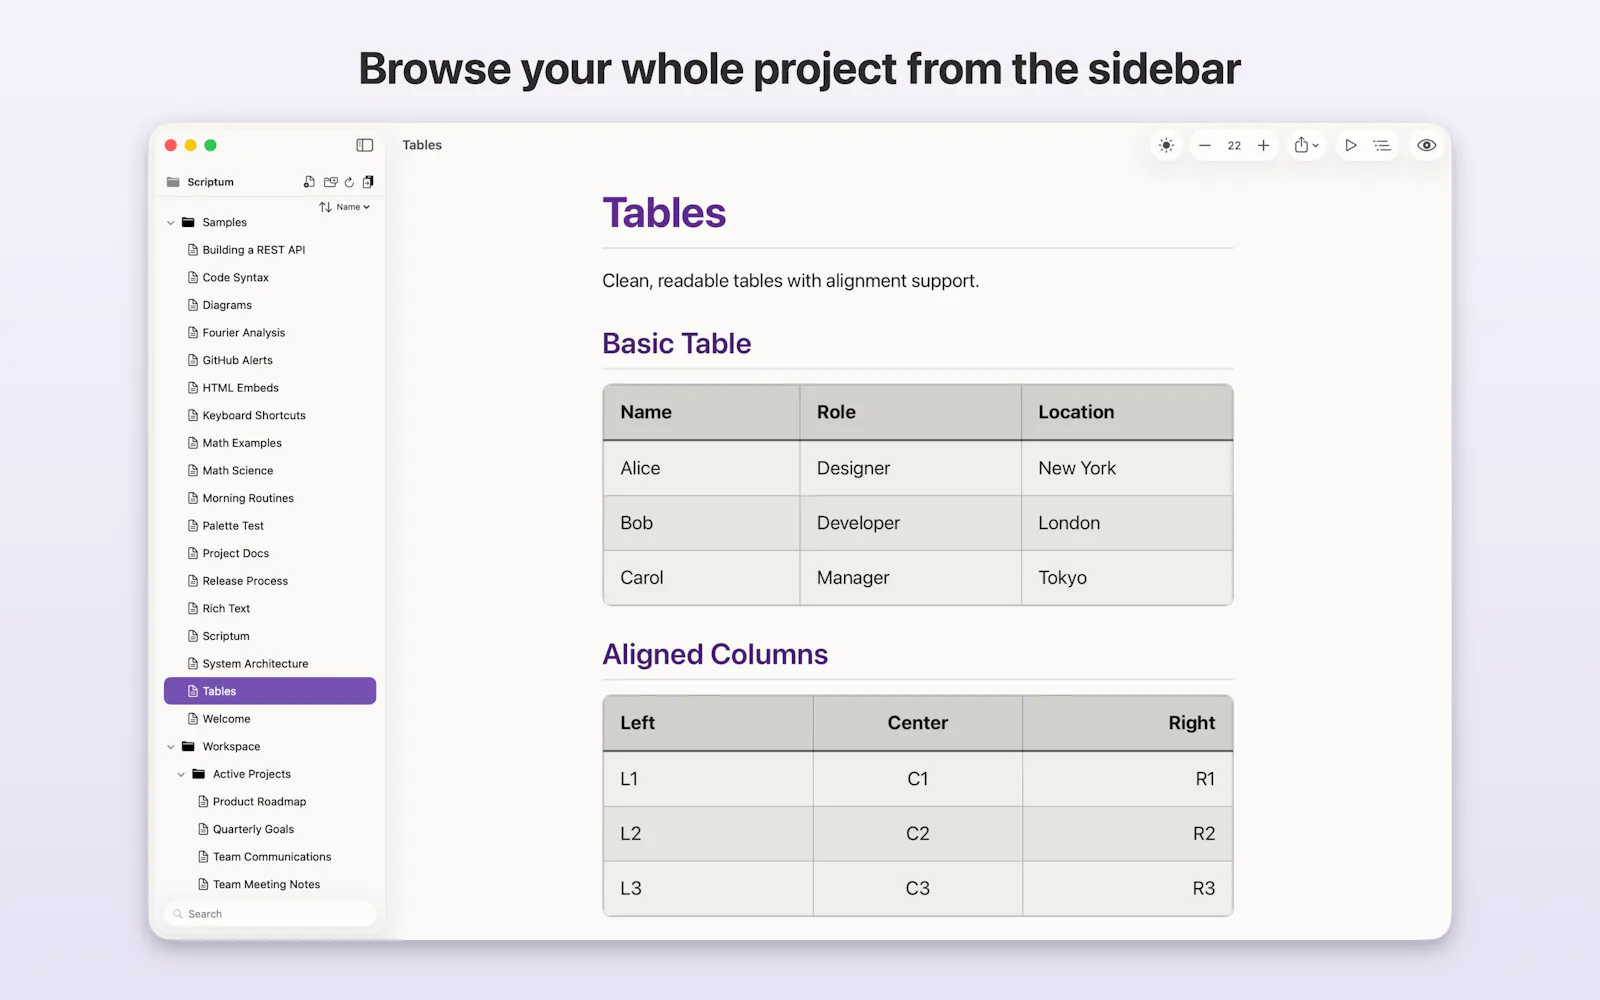Screen dimensions: 1600x1000
Task: Click the document icon beside Diagrams
Action: tap(193, 305)
